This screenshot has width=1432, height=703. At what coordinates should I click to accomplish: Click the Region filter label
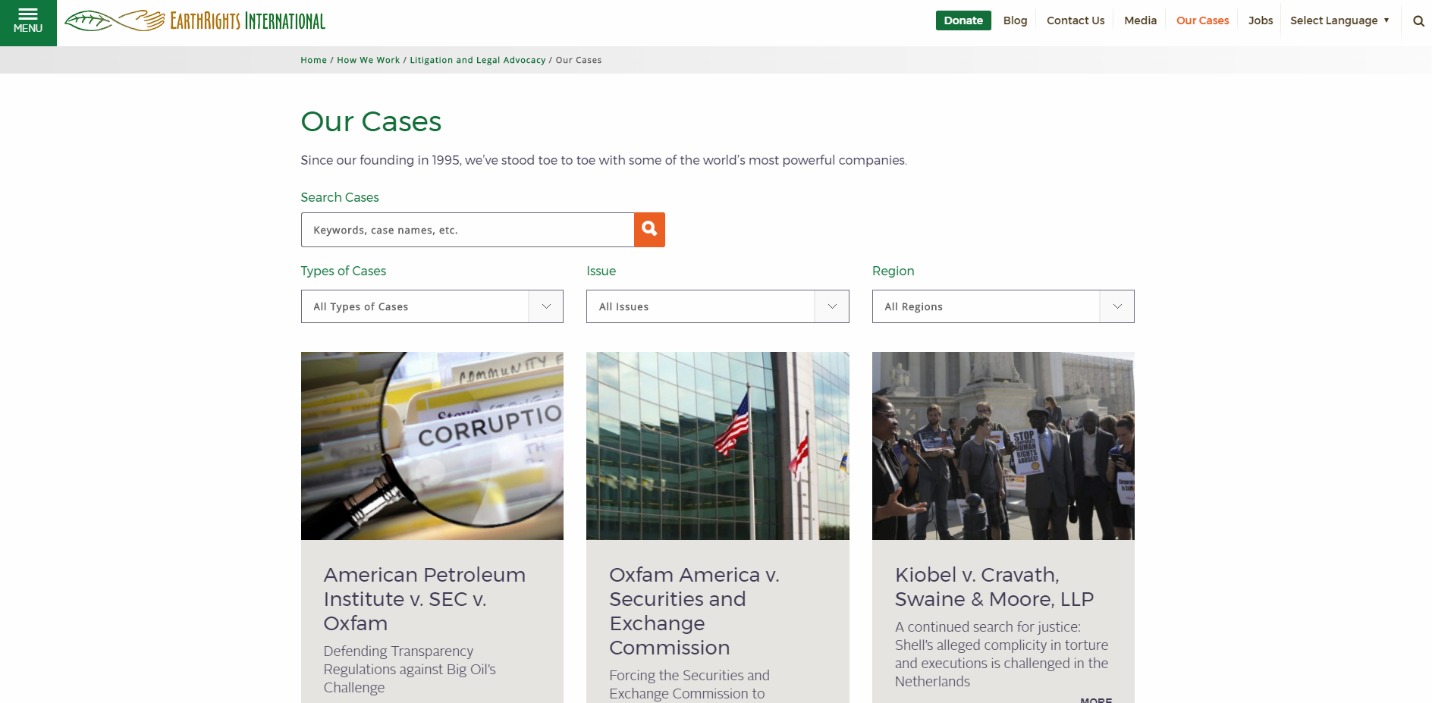coord(893,271)
